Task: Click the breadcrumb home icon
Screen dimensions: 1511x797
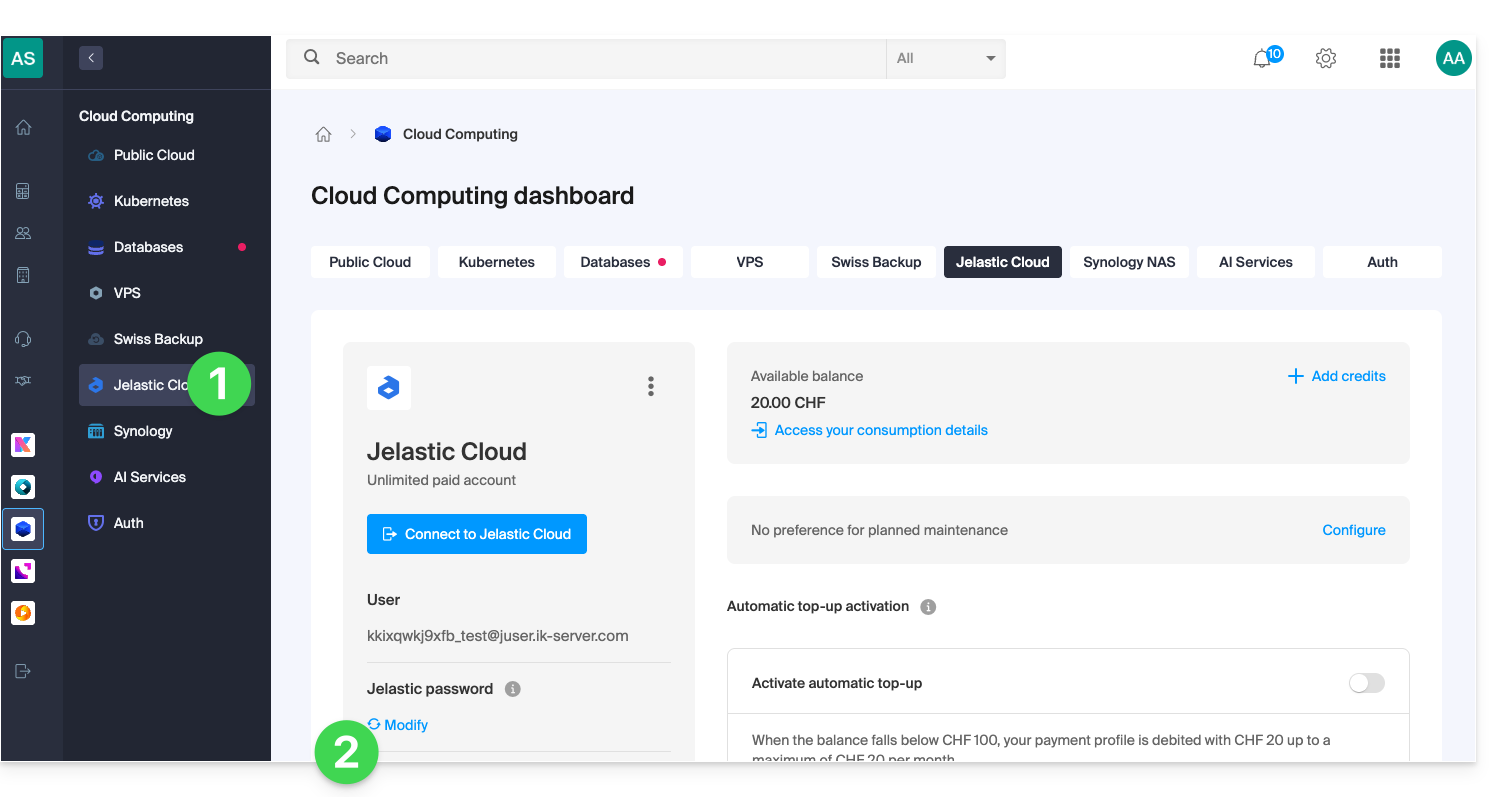Action: point(323,134)
